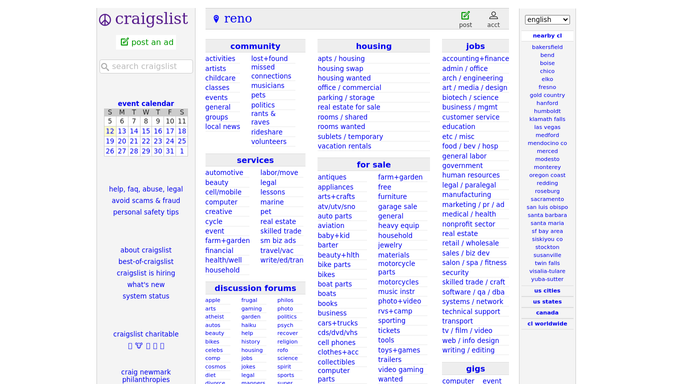The image size is (683, 384).
Task: Open skilled trade services link
Action: point(281,231)
